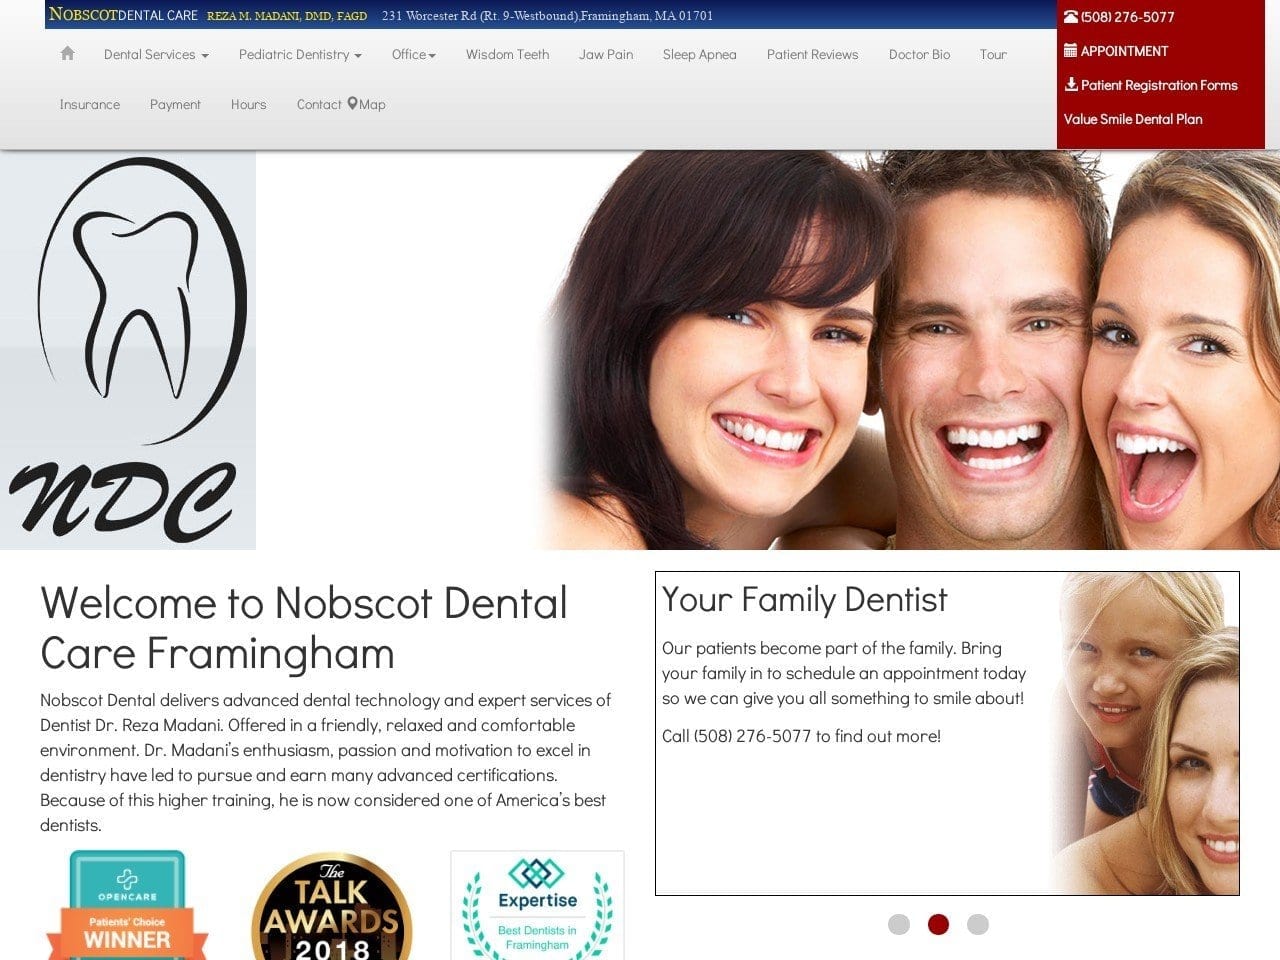Viewport: 1280px width, 960px height.
Task: Open the Payment page
Action: coord(175,104)
